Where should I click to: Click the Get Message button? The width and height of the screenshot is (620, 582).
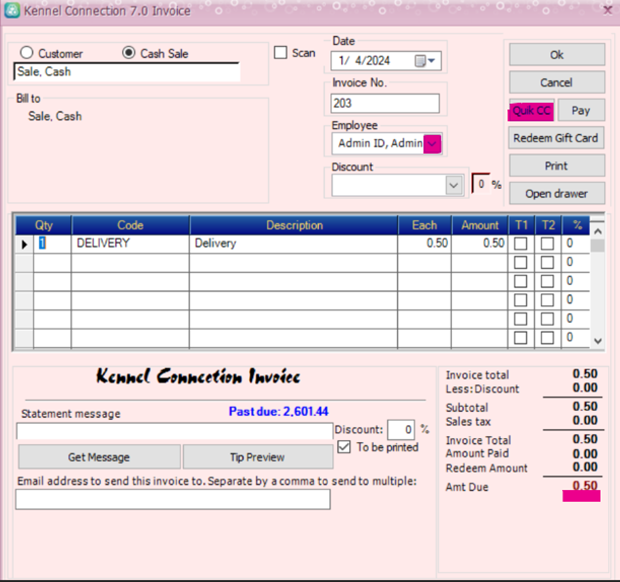click(x=99, y=457)
